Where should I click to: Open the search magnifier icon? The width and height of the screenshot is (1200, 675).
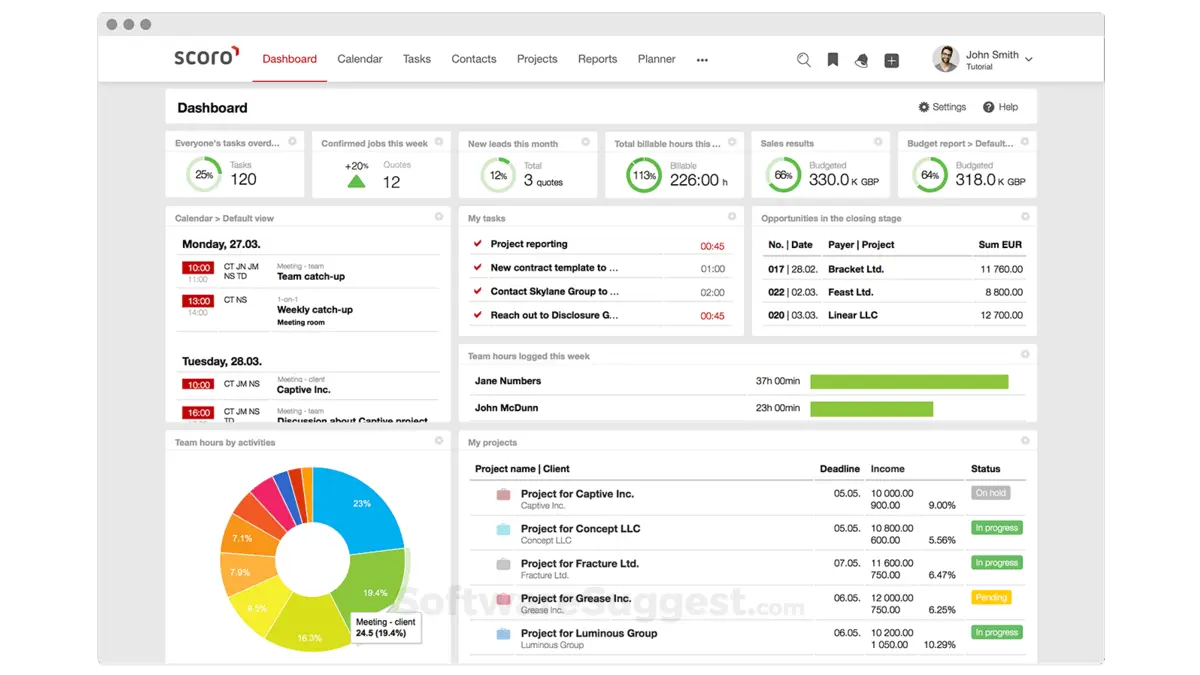click(803, 60)
